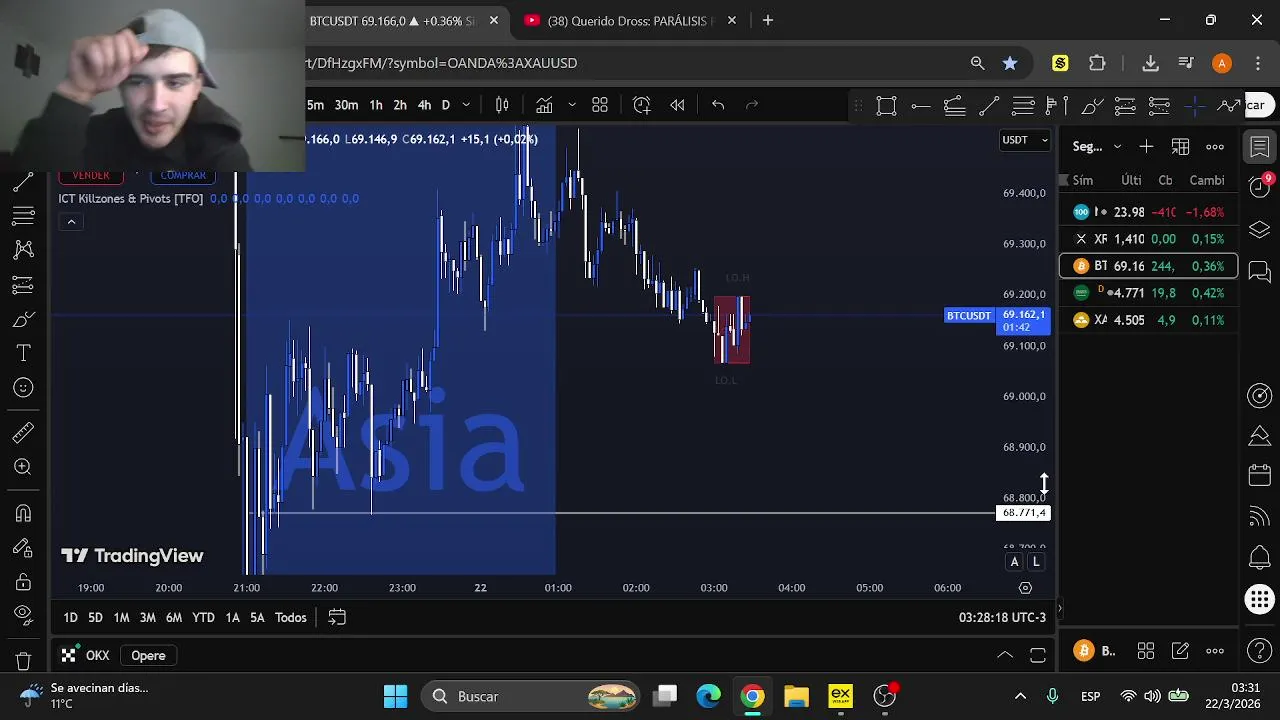Open the USDT currency dropdown
Image resolution: width=1280 pixels, height=720 pixels.
[x=1025, y=140]
